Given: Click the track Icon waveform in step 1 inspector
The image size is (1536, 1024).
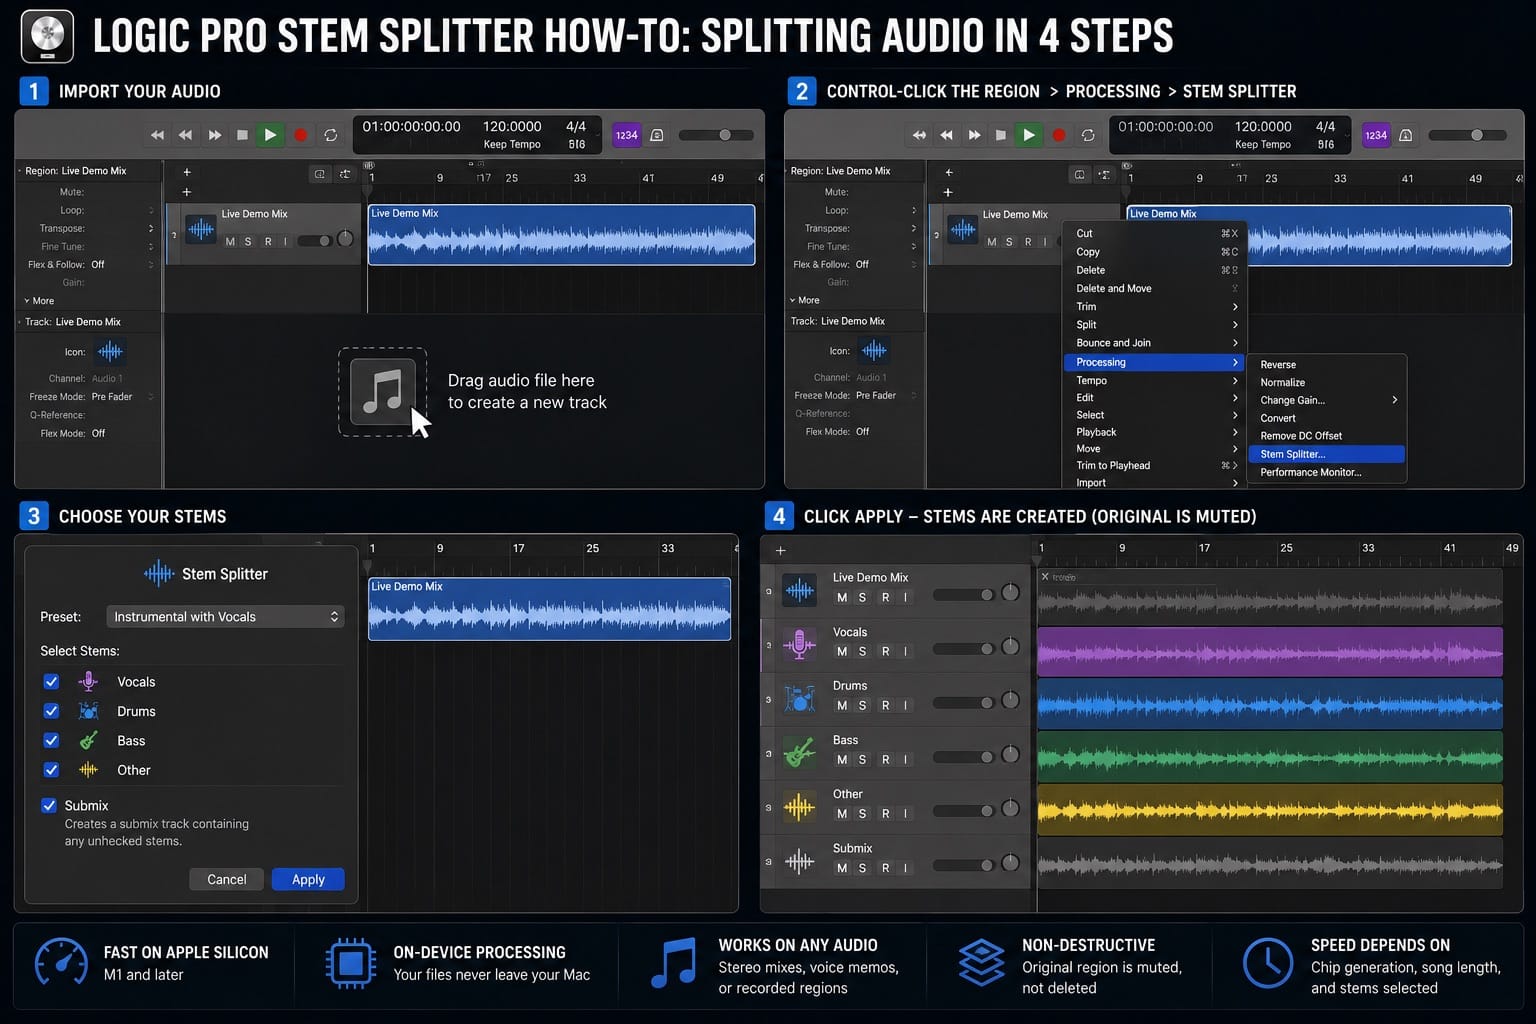Looking at the screenshot, I should point(110,351).
